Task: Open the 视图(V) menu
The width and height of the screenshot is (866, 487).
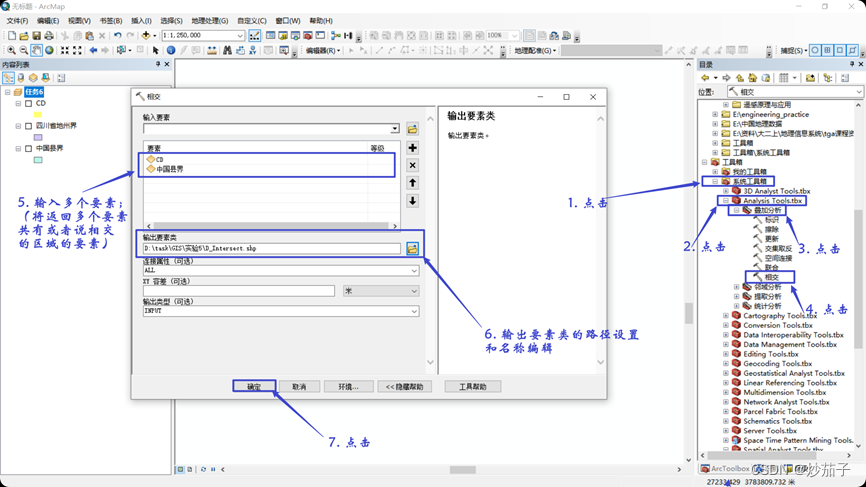Action: click(79, 21)
